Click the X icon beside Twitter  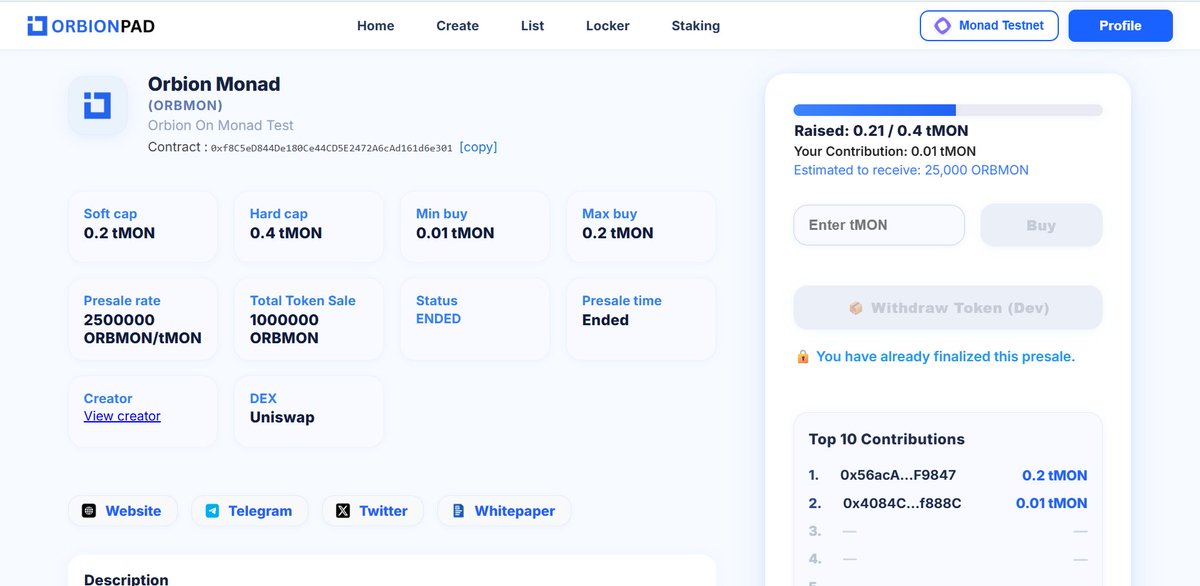coord(343,511)
